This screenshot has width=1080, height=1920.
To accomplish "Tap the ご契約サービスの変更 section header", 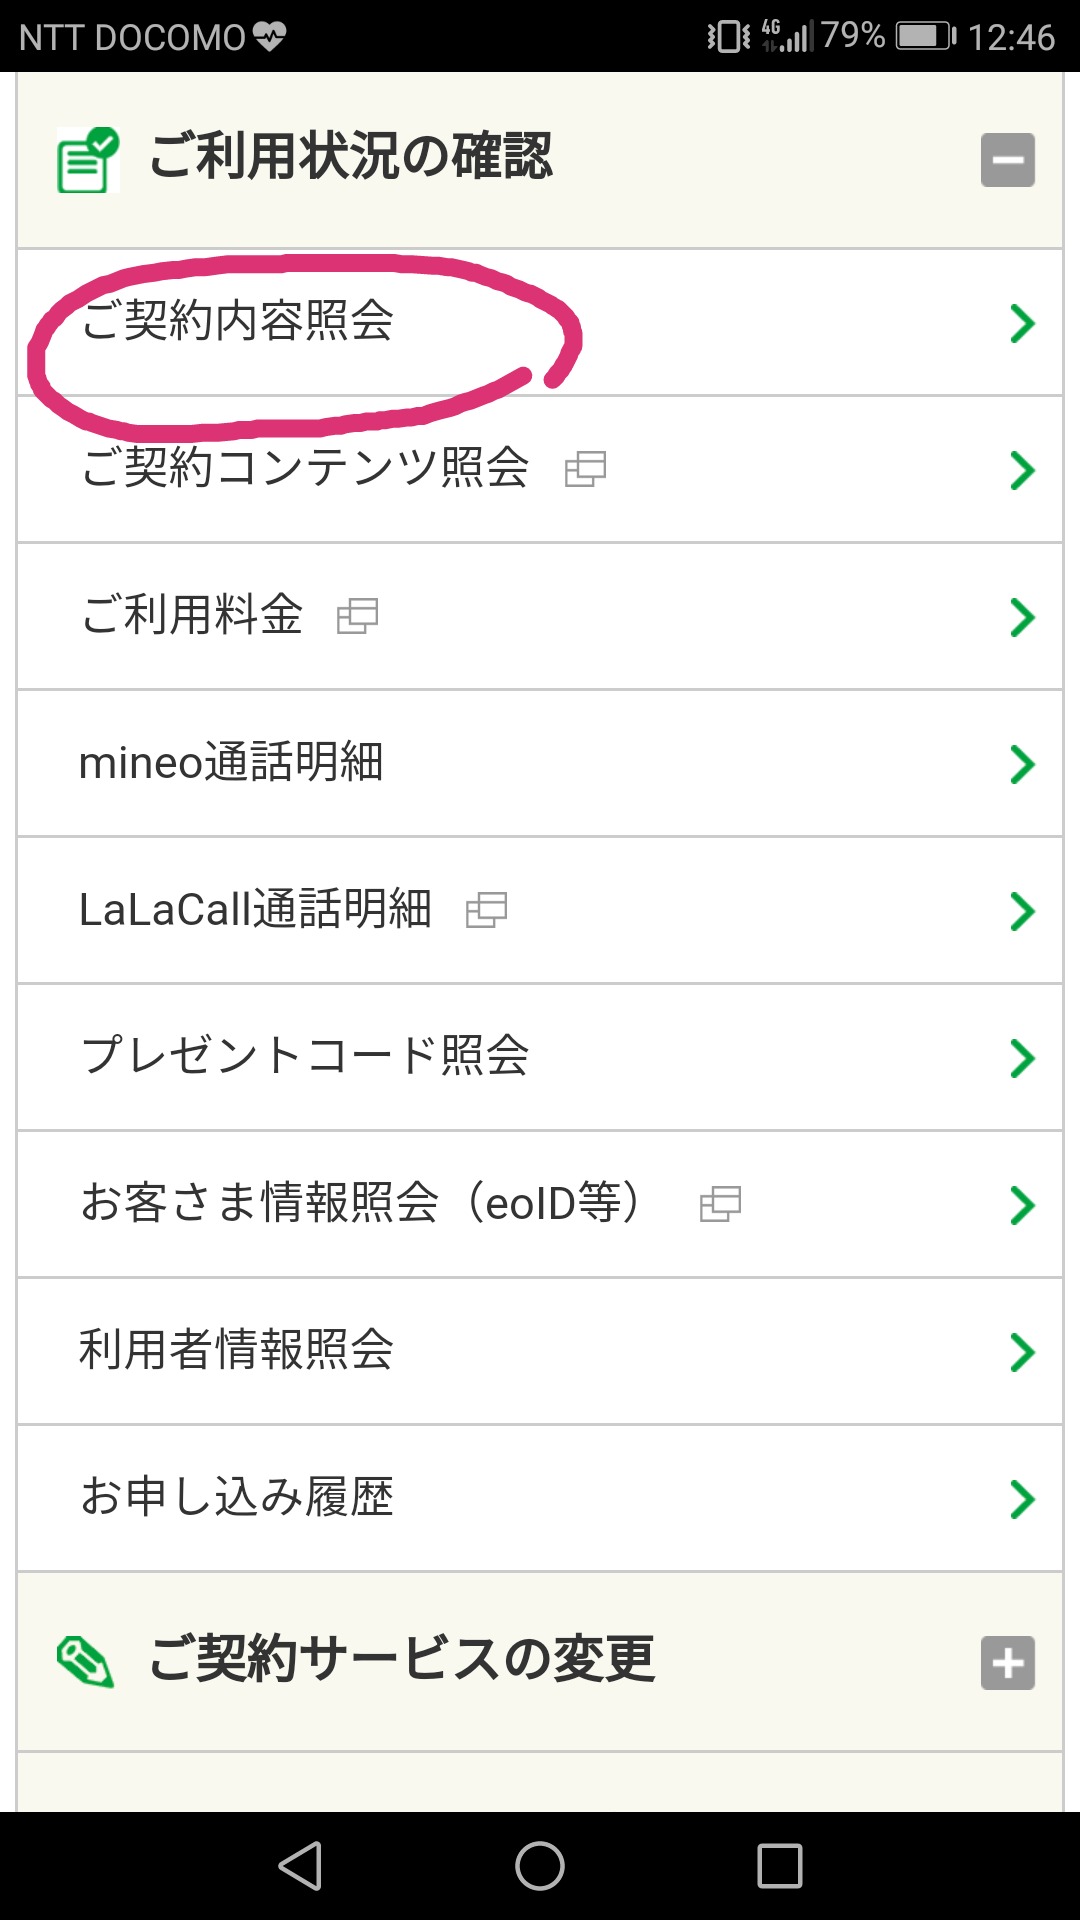I will pos(402,1660).
